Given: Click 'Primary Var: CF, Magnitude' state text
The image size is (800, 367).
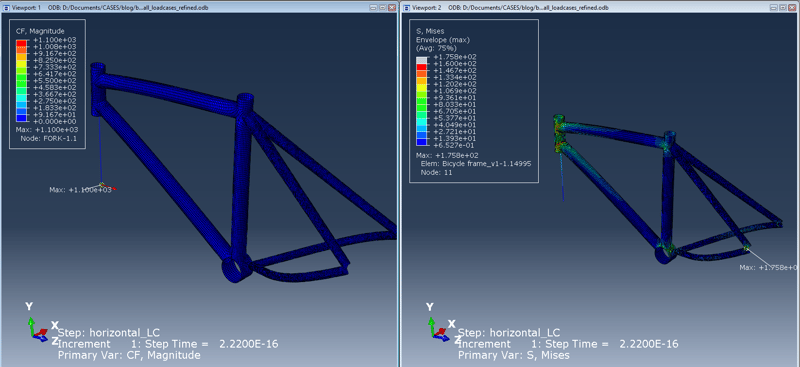Looking at the screenshot, I should (129, 355).
